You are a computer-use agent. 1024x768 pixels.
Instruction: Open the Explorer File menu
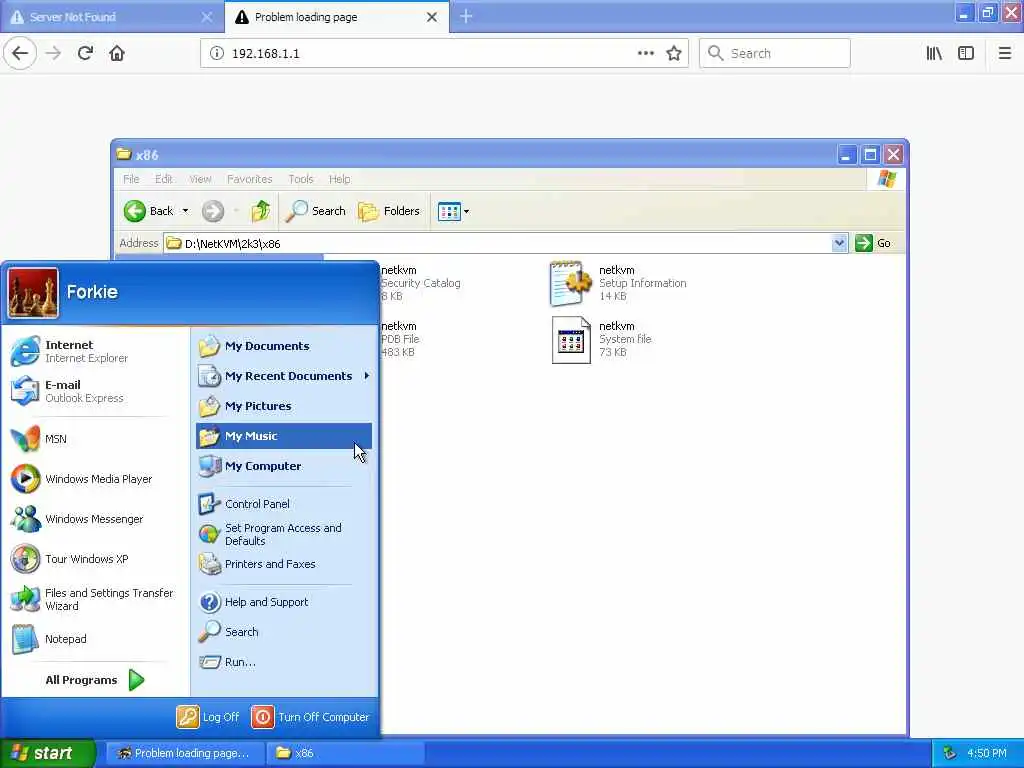click(x=131, y=179)
